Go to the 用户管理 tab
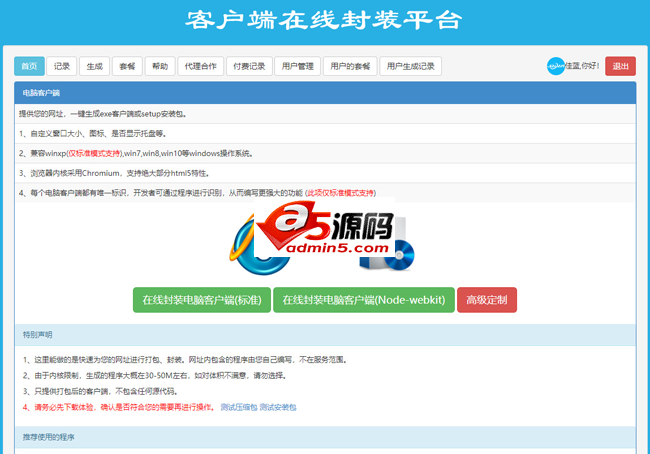650x454 pixels. click(298, 66)
